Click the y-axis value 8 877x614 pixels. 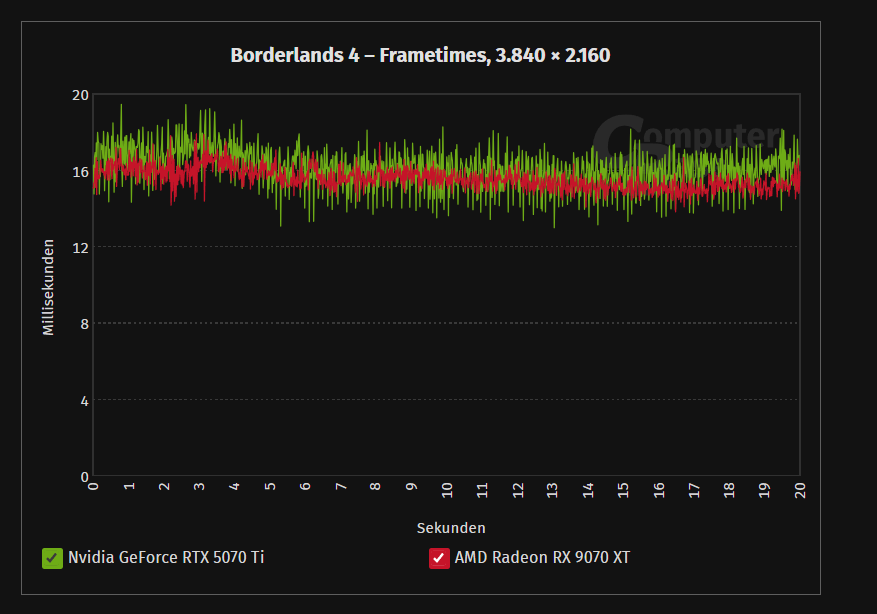pyautogui.click(x=84, y=324)
